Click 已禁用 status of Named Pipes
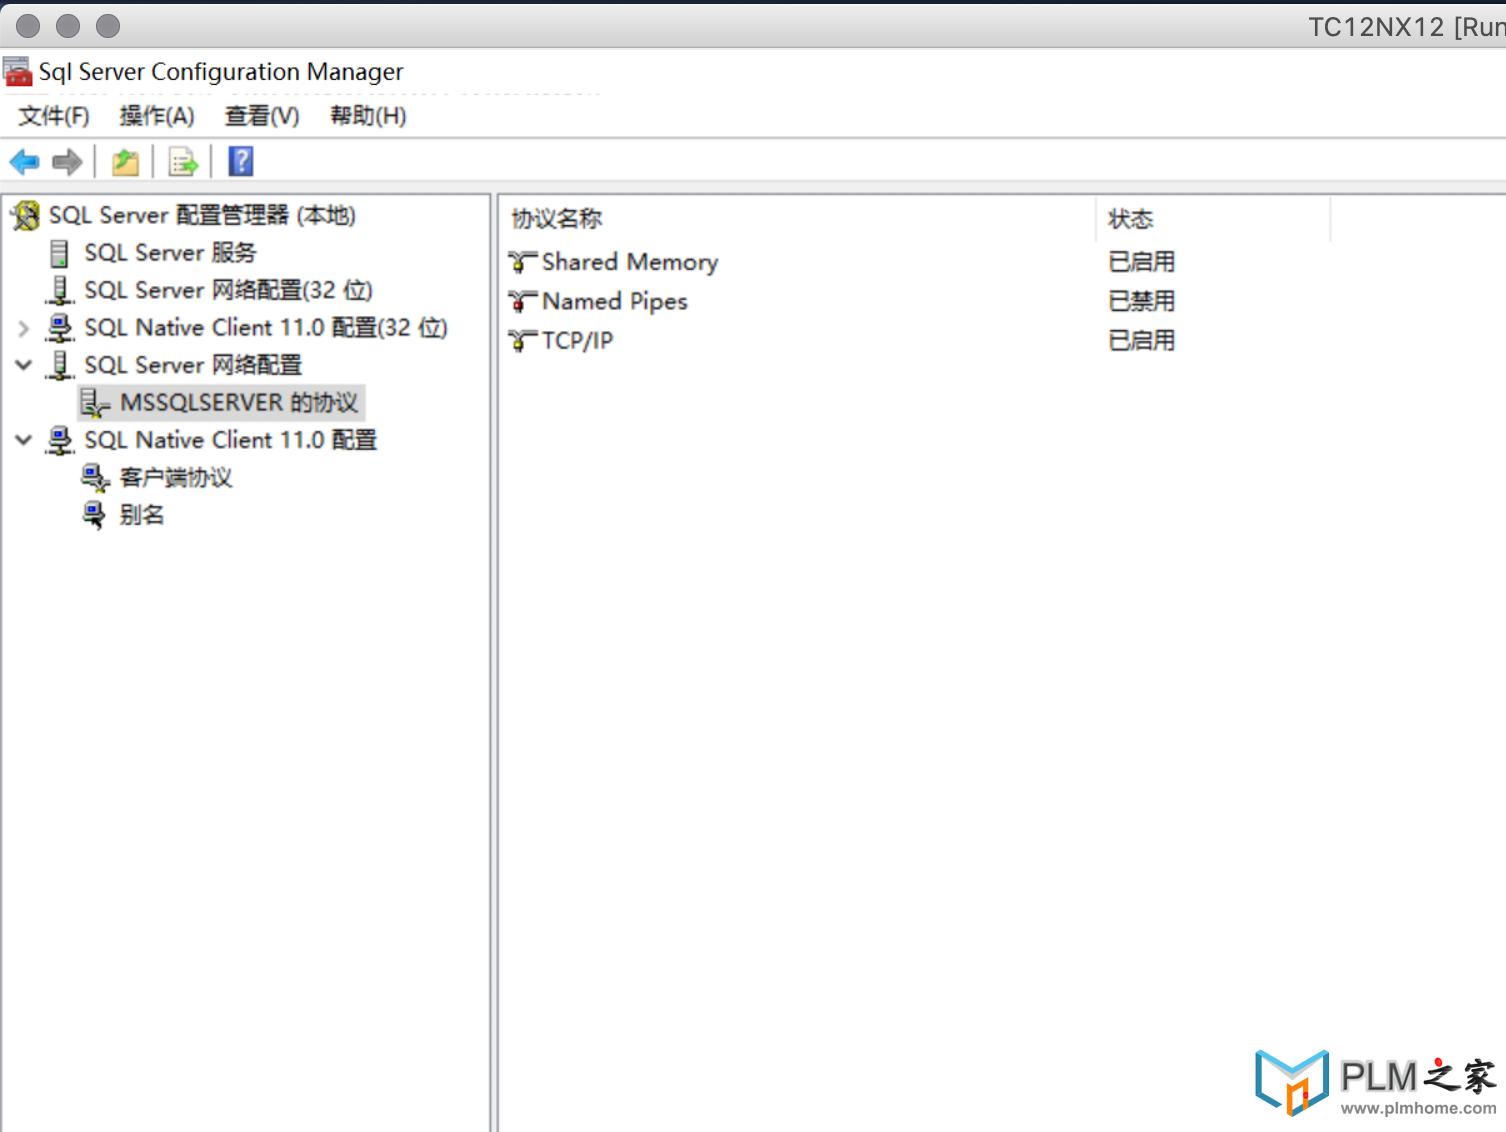1506x1132 pixels. (x=1142, y=301)
